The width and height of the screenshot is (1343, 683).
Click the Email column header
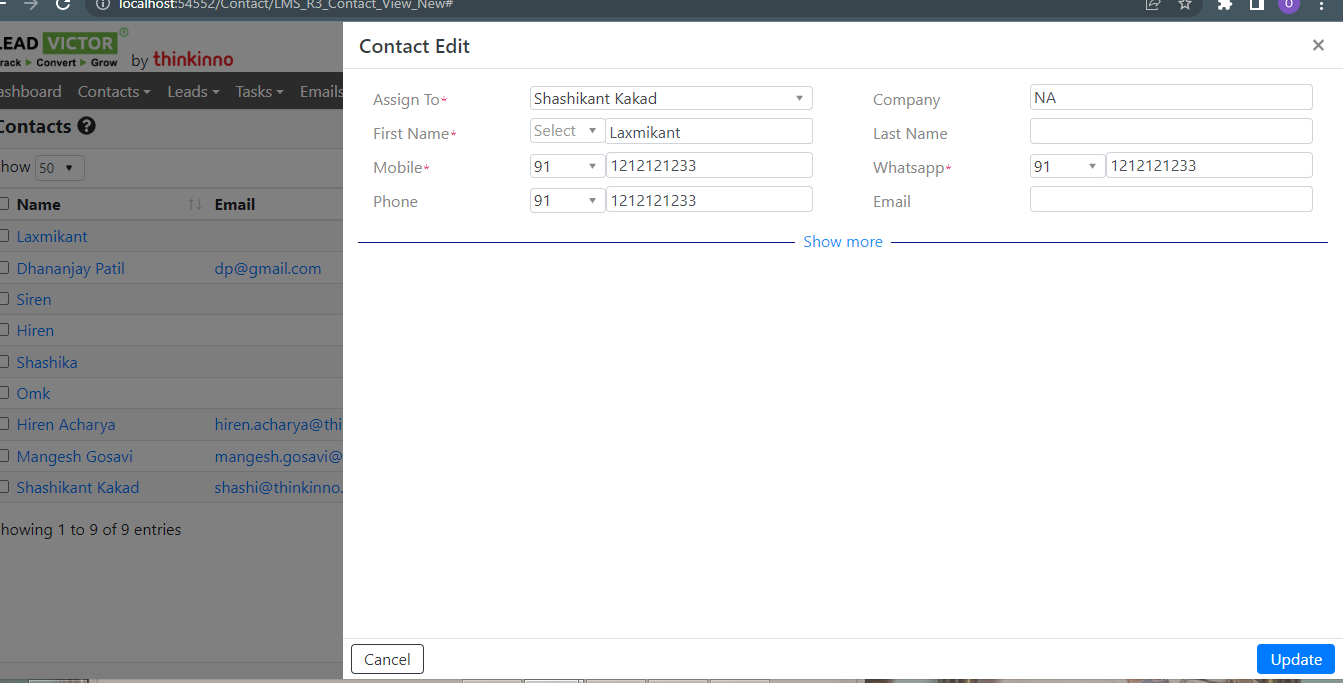coord(235,204)
